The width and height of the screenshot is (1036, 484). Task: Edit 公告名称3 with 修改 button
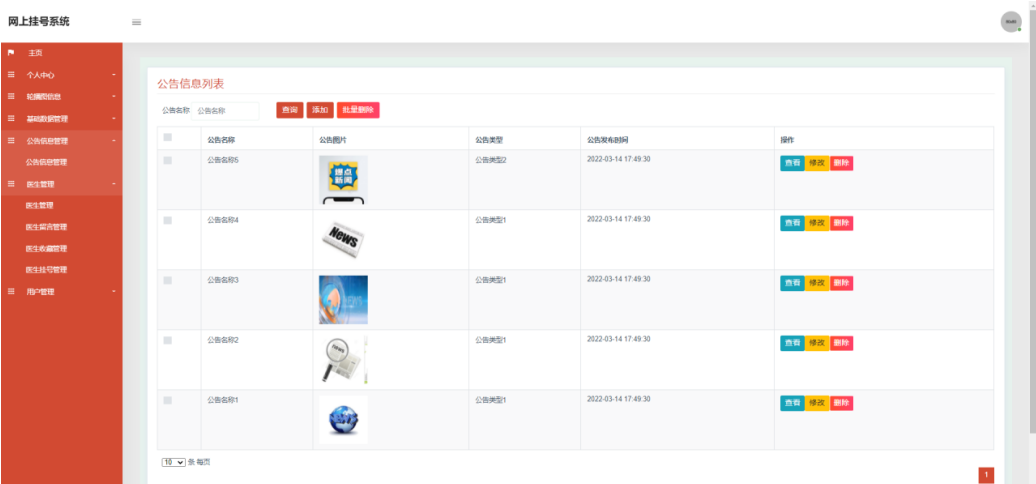817,283
